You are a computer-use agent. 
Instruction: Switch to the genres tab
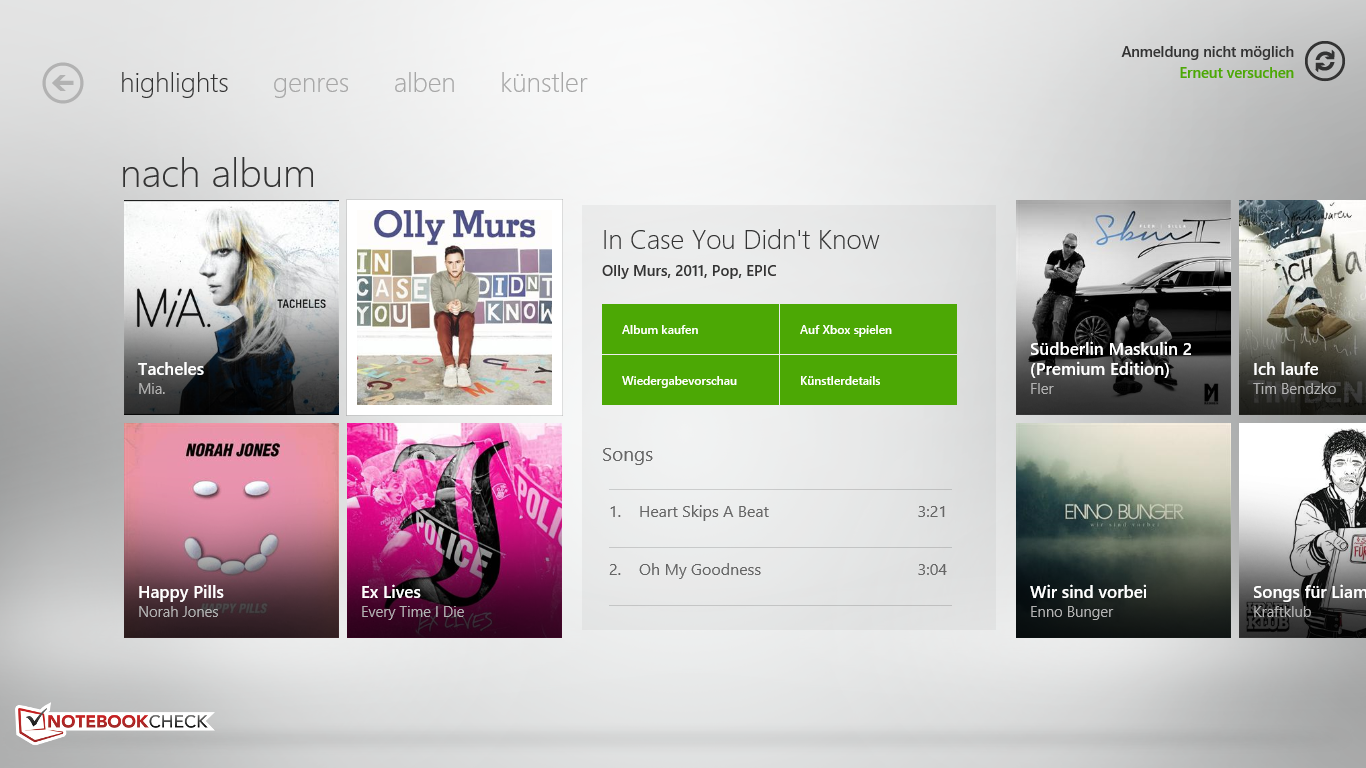311,83
